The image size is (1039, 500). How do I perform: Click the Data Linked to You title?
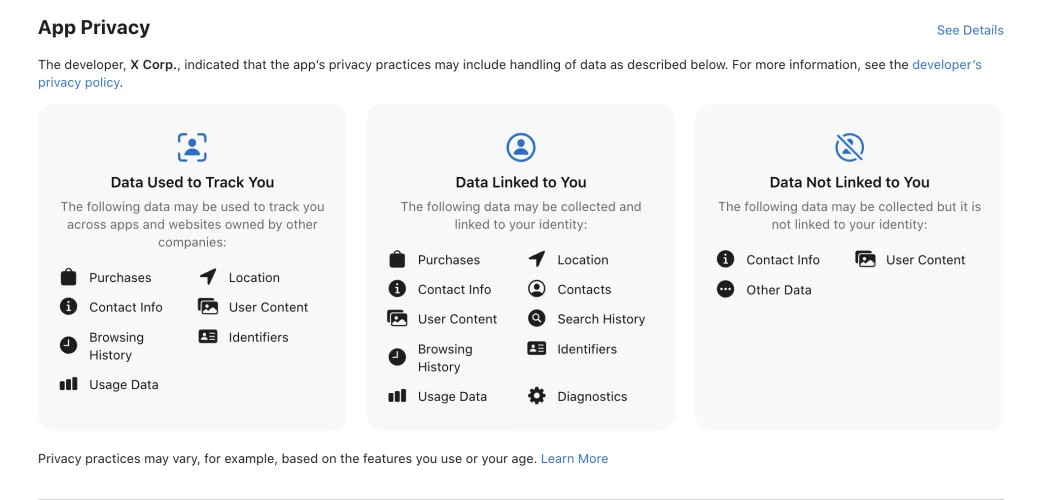click(520, 182)
